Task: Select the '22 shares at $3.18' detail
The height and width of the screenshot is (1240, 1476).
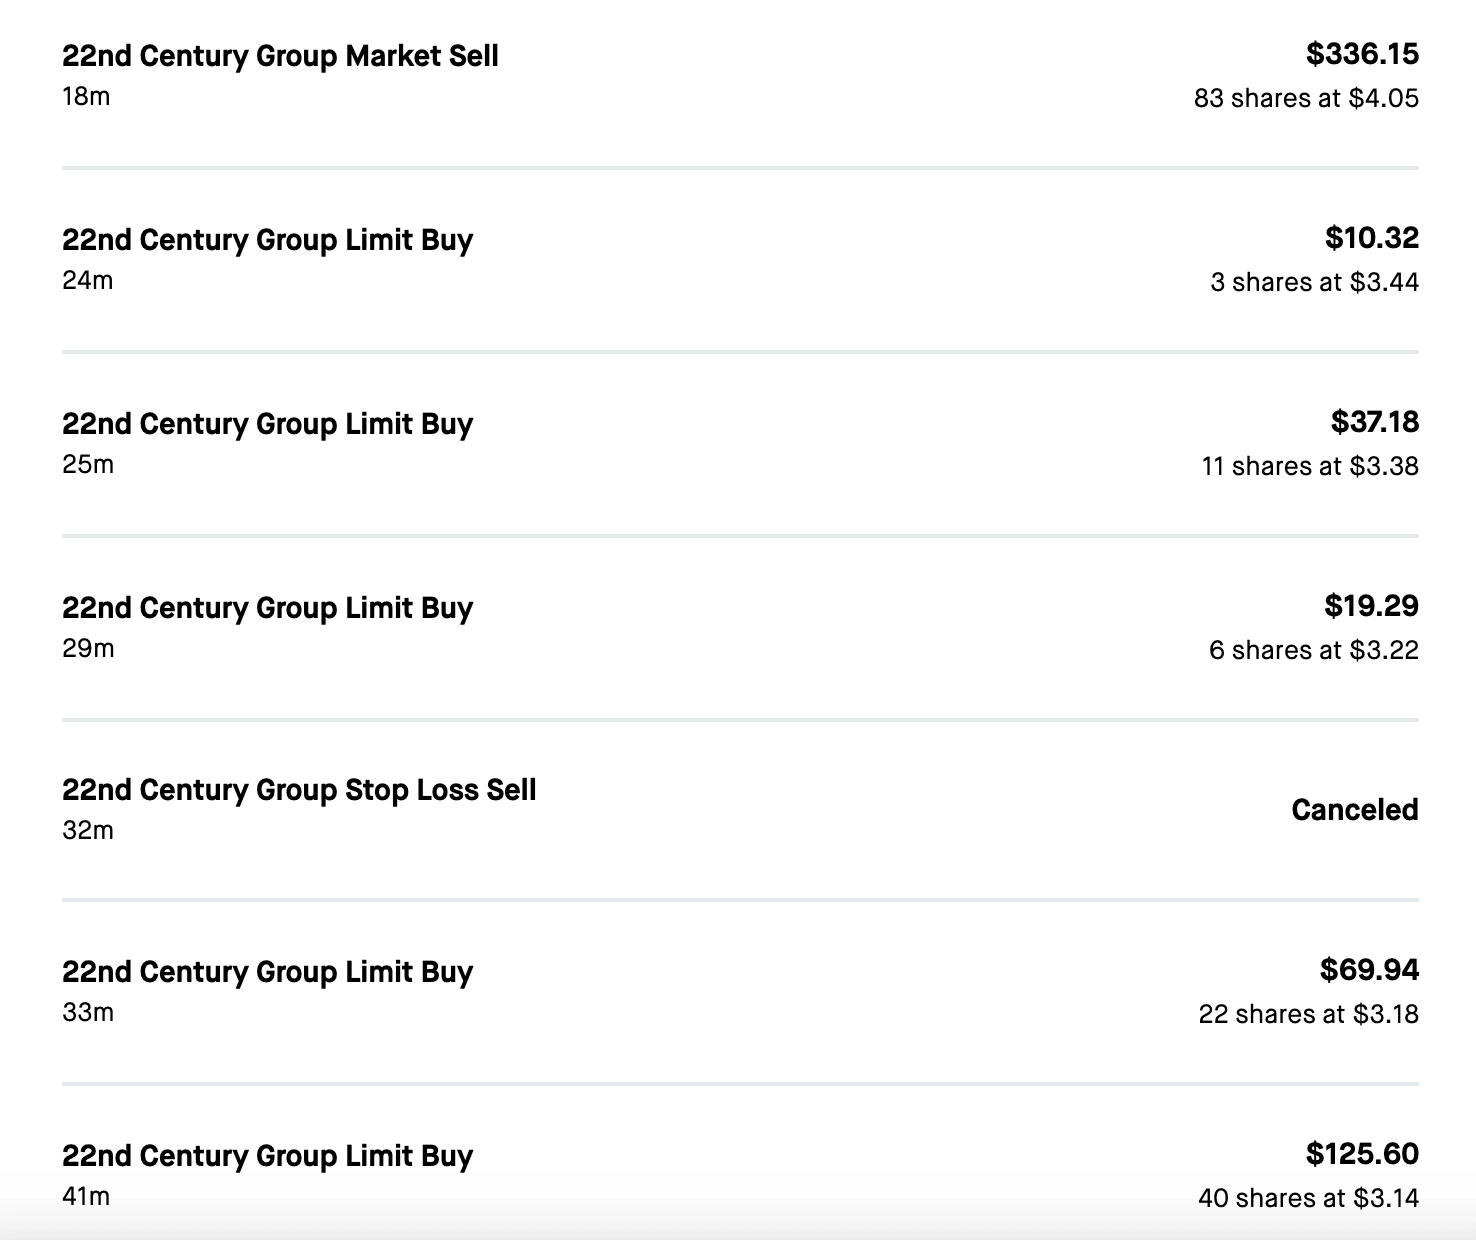Action: (1308, 1014)
